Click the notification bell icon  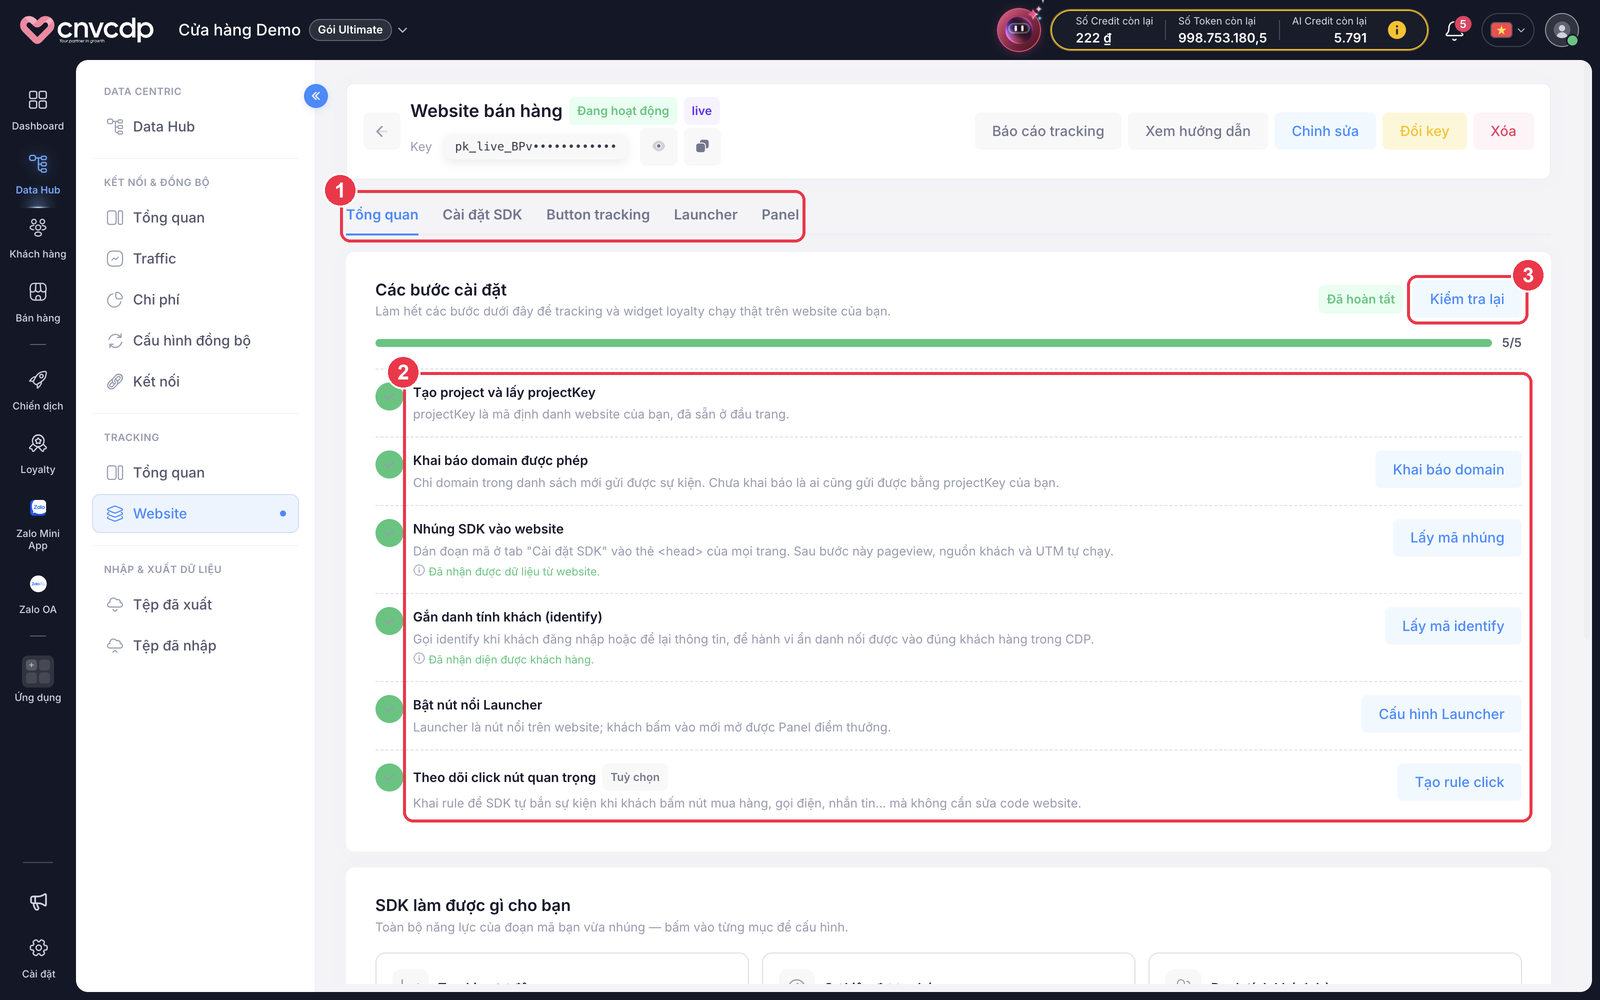pyautogui.click(x=1454, y=30)
